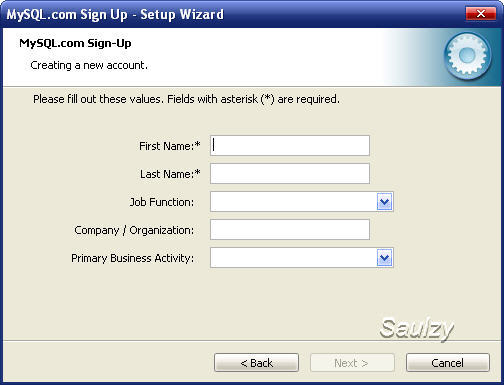
Task: Click the Saulzy watermark text
Action: pyautogui.click(x=417, y=329)
